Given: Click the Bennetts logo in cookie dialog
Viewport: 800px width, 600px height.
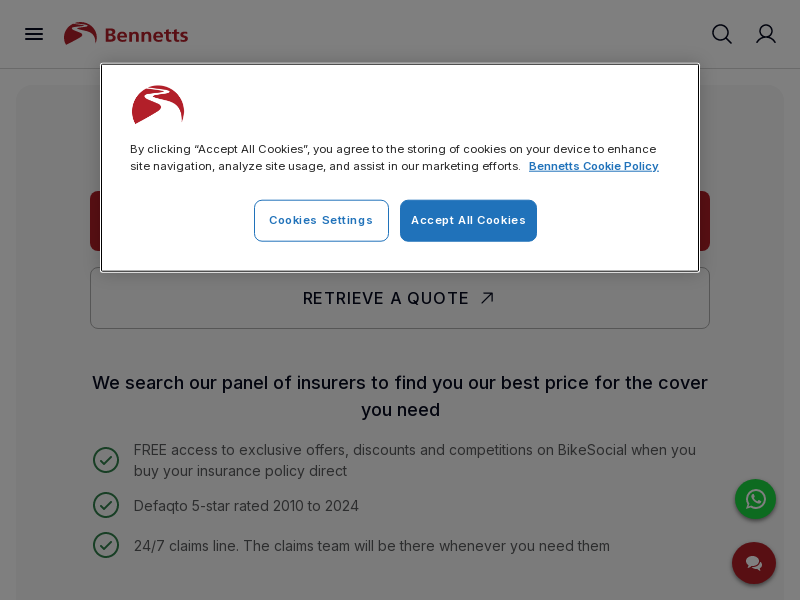Looking at the screenshot, I should (x=158, y=105).
